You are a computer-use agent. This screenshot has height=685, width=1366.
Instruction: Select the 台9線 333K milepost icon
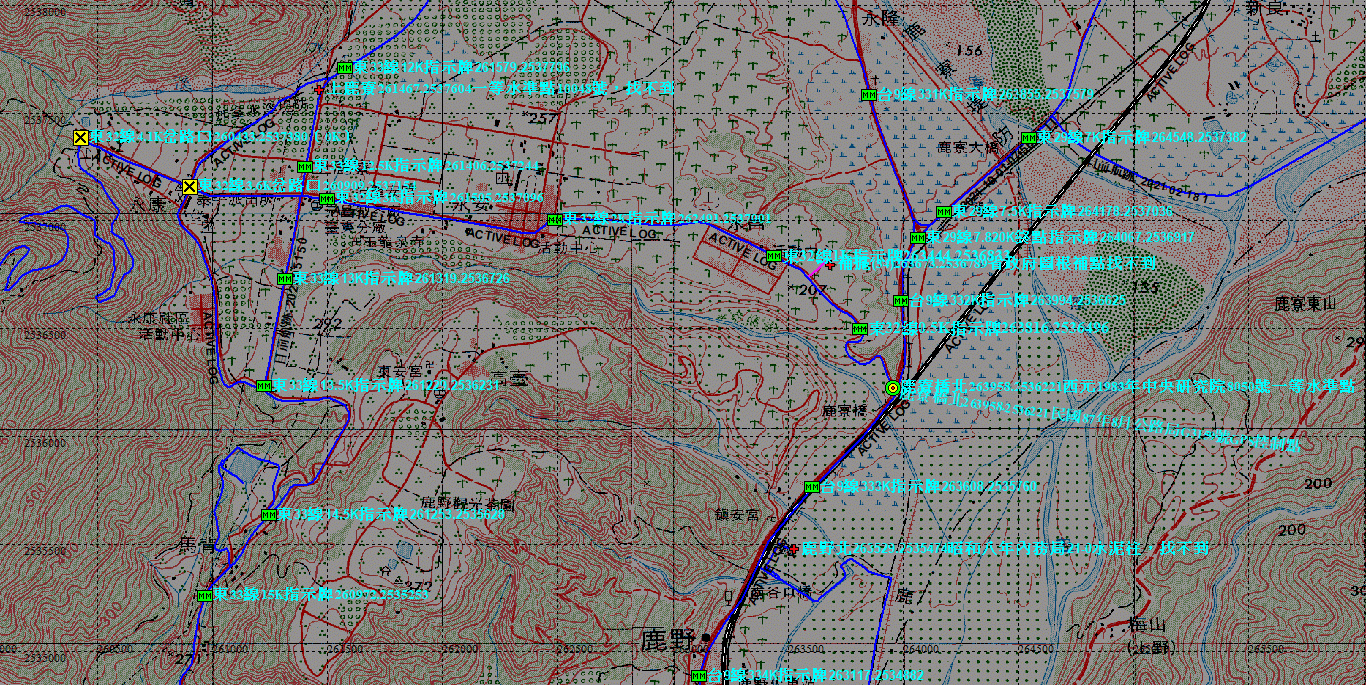click(x=812, y=487)
